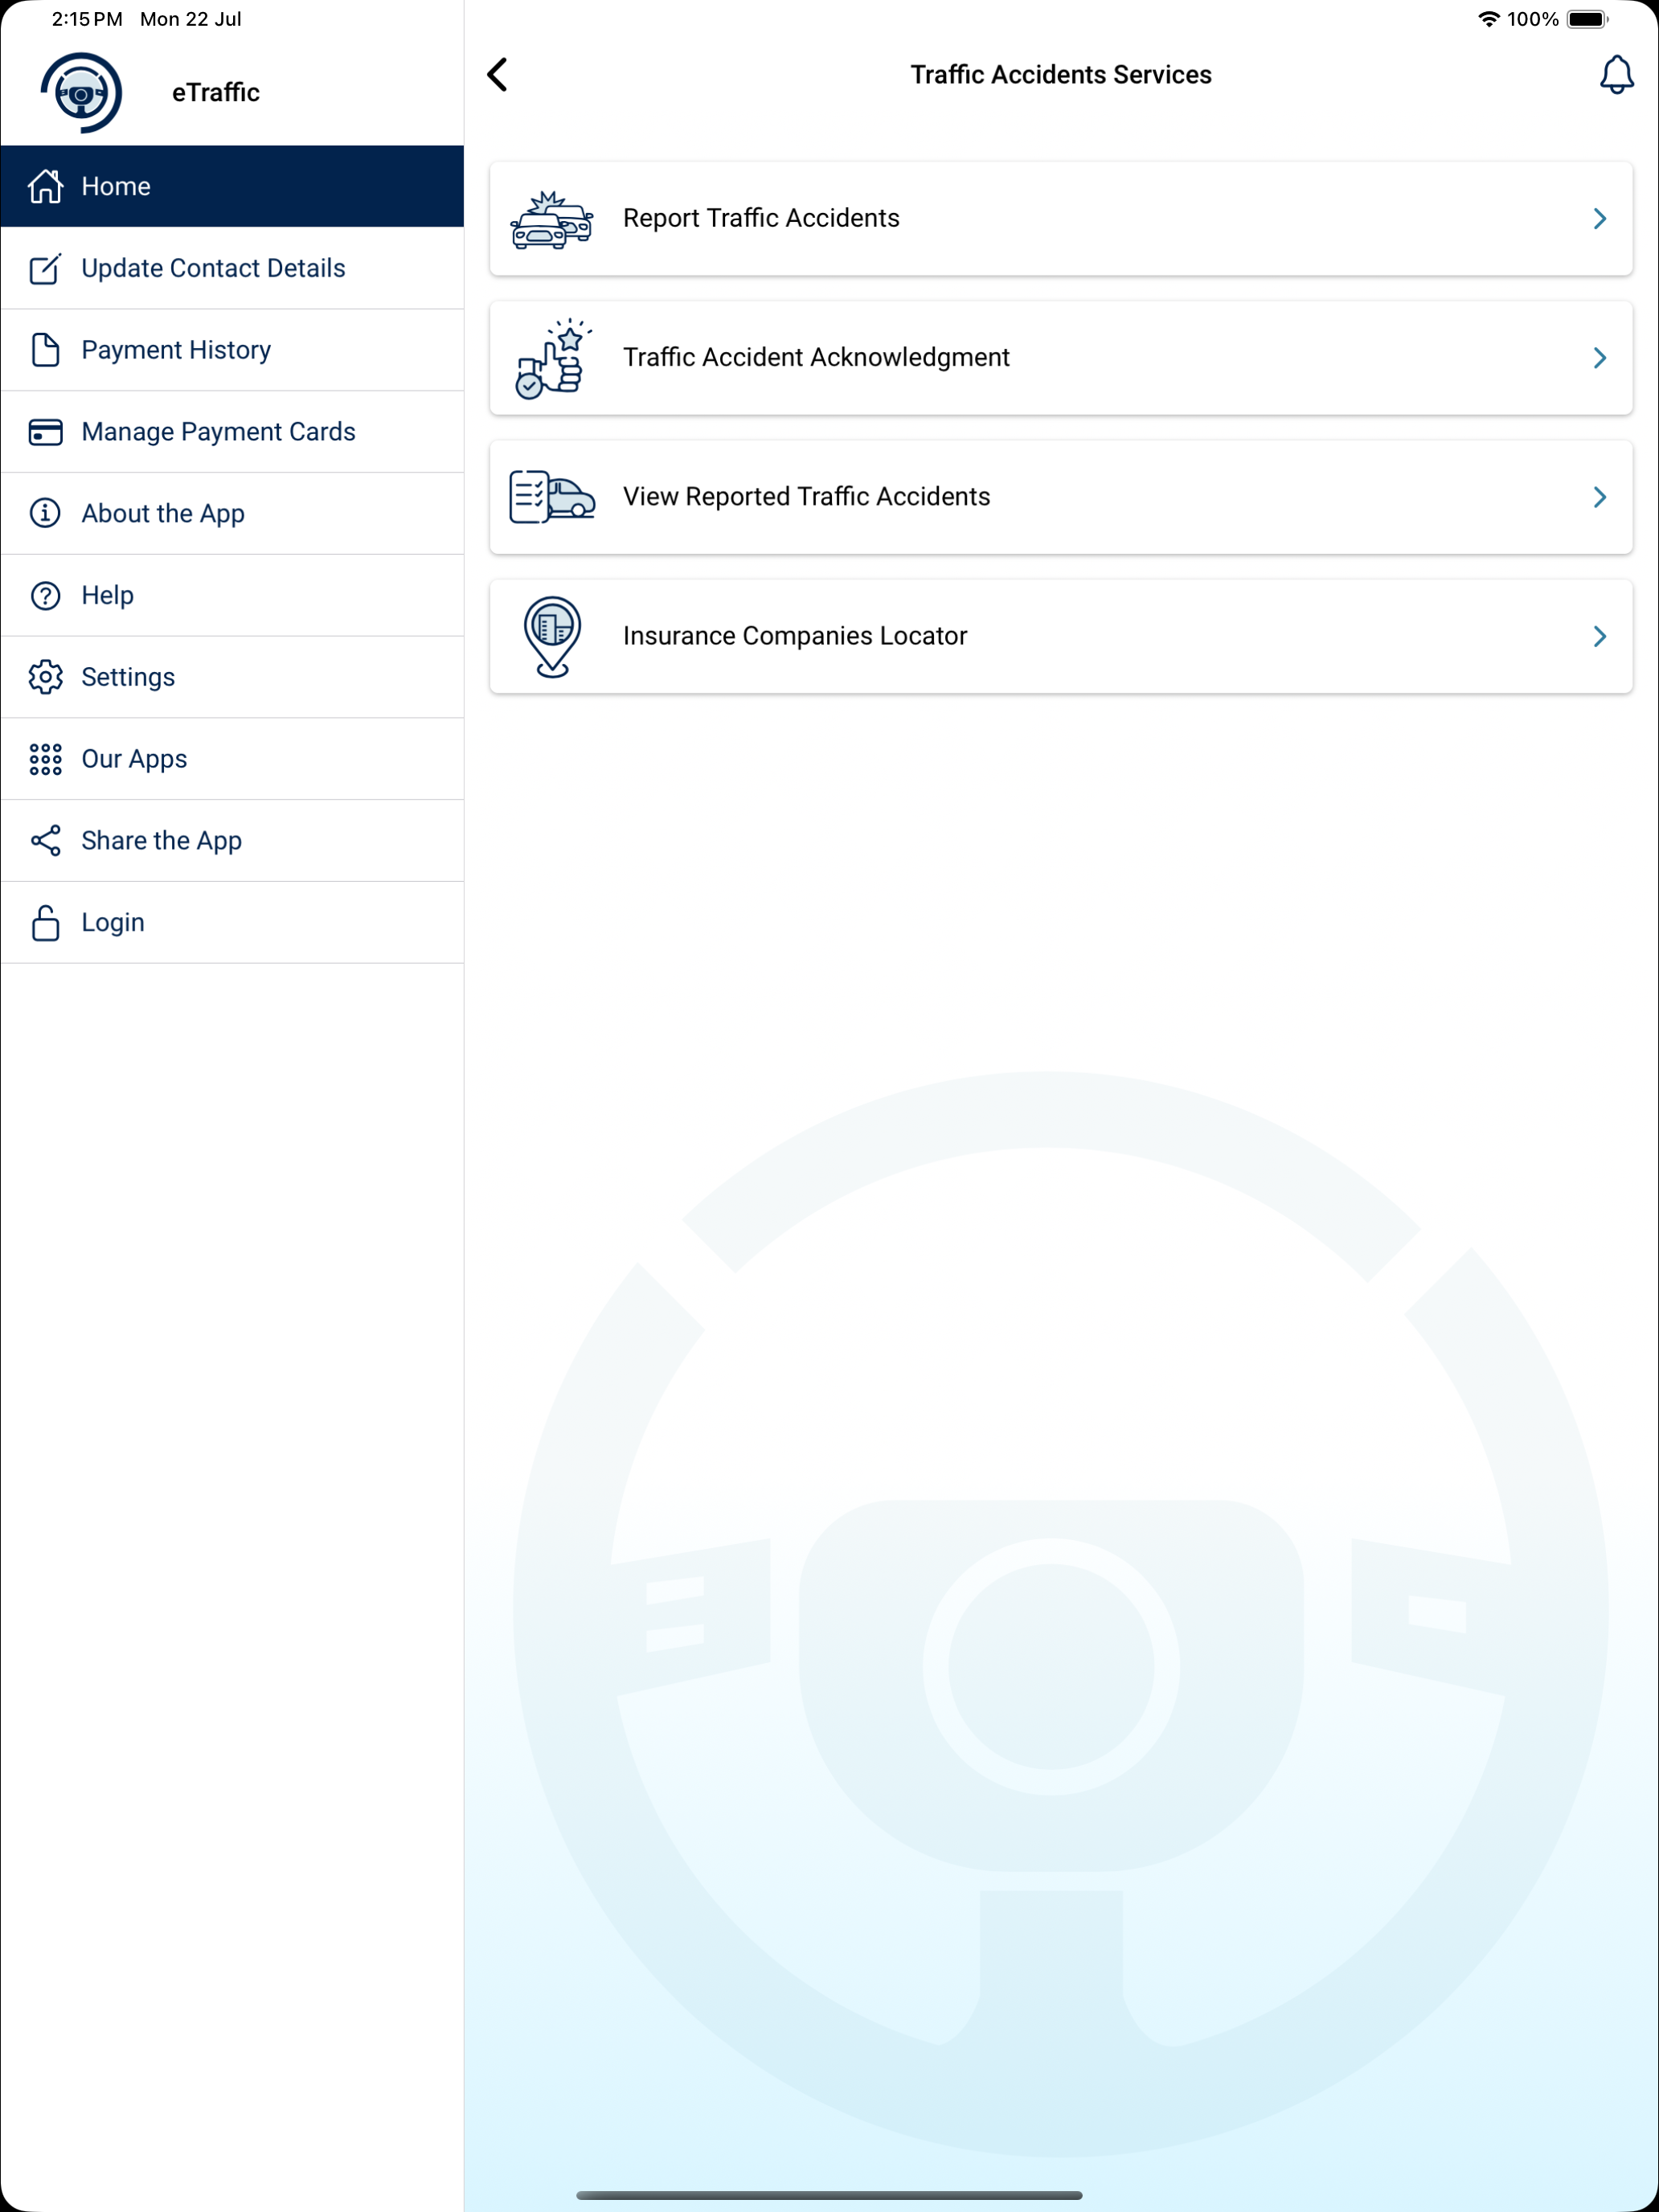Click the Settings gear icon
The image size is (1659, 2212).
click(x=45, y=677)
